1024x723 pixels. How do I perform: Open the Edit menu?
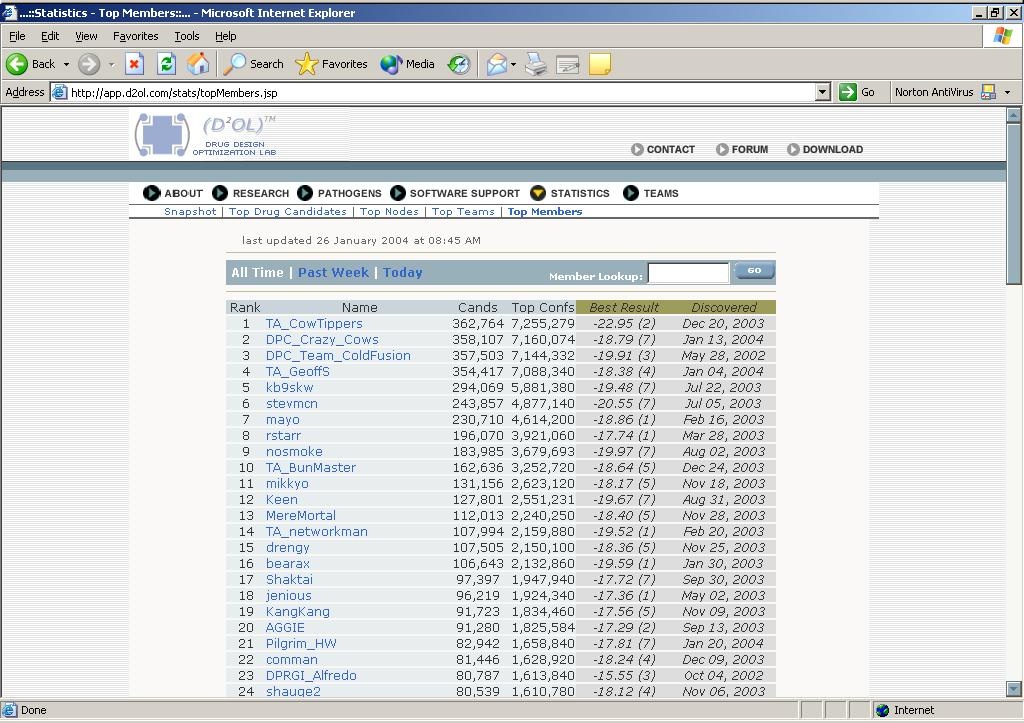(50, 36)
